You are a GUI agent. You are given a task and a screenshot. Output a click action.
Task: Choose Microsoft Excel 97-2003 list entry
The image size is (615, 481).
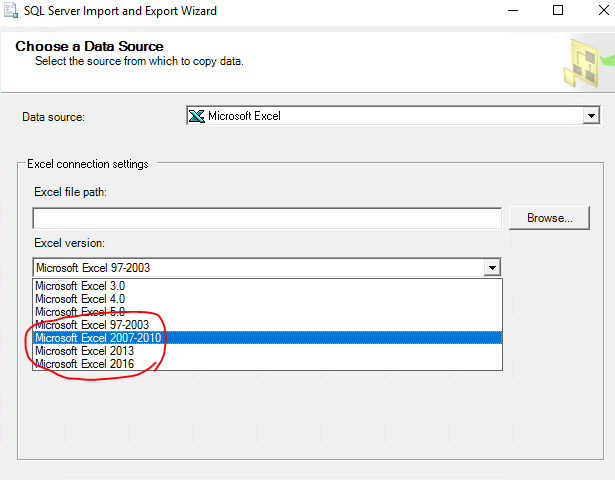pos(267,325)
